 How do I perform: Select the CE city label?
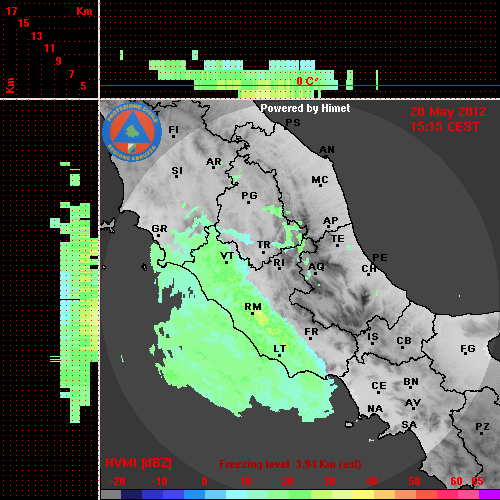click(x=379, y=386)
